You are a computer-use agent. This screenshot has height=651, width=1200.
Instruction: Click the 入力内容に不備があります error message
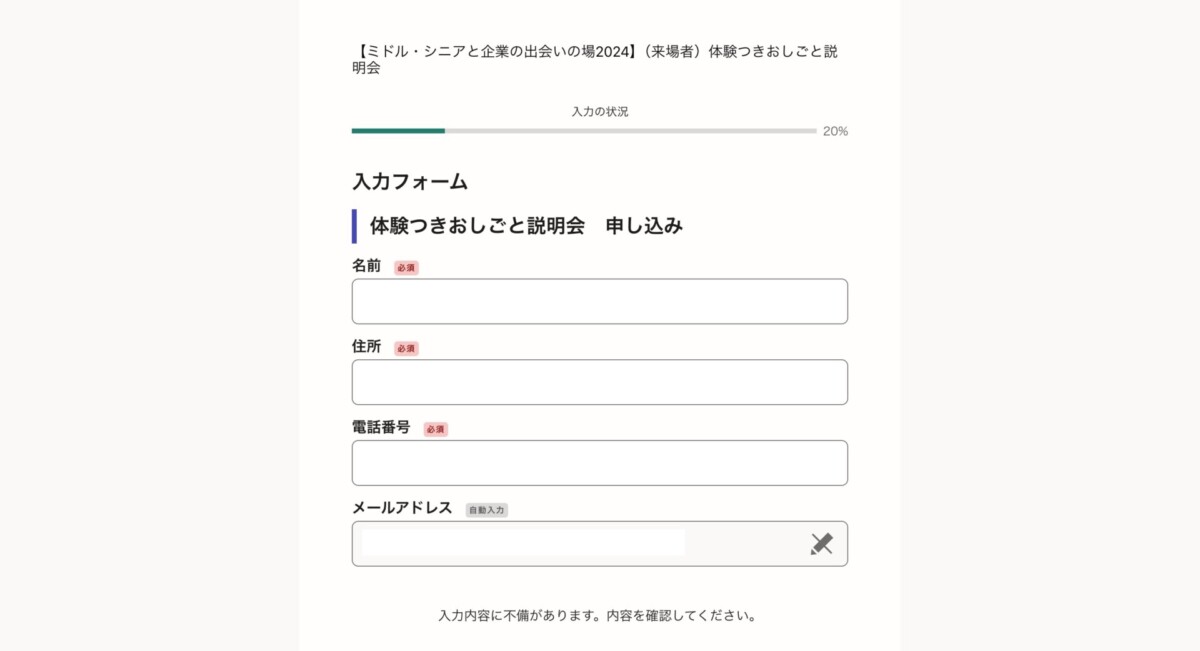(597, 615)
